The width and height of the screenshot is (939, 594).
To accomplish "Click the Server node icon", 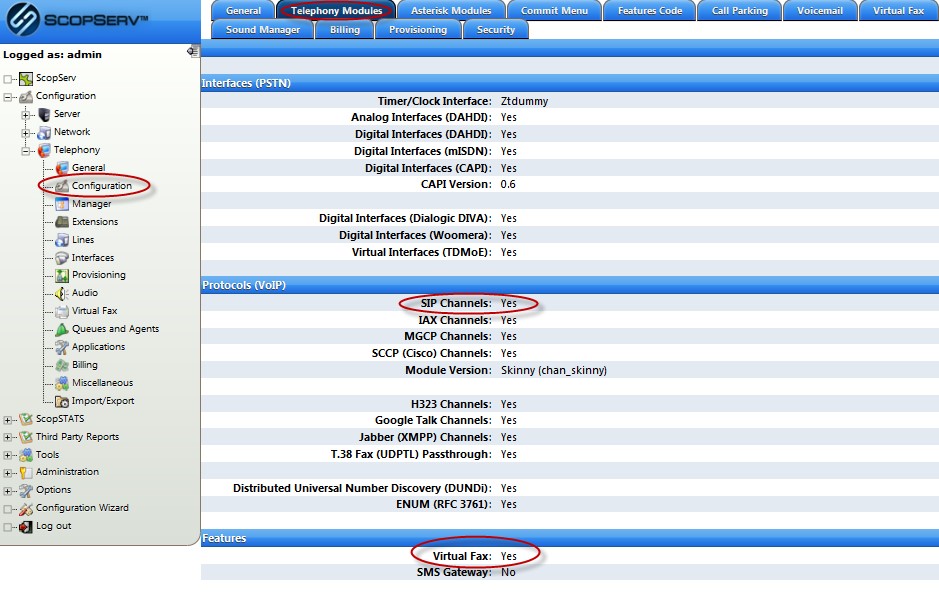I will [x=44, y=114].
